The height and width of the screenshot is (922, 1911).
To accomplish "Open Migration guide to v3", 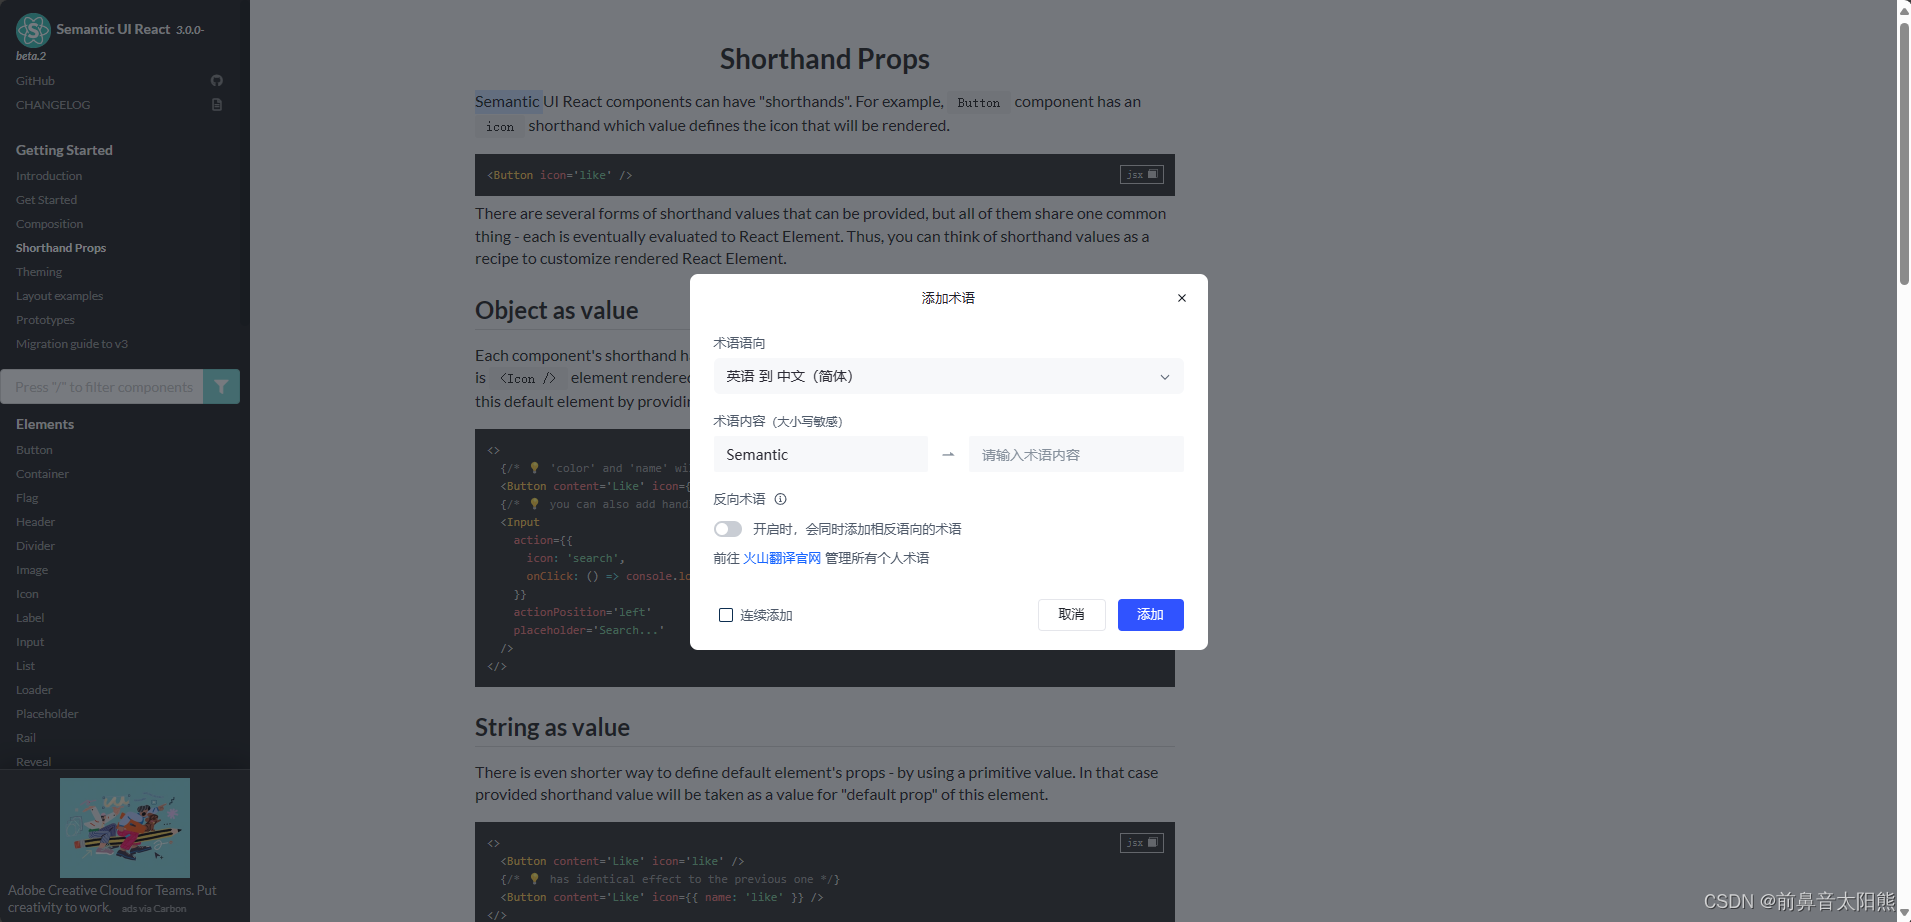I will pos(72,344).
